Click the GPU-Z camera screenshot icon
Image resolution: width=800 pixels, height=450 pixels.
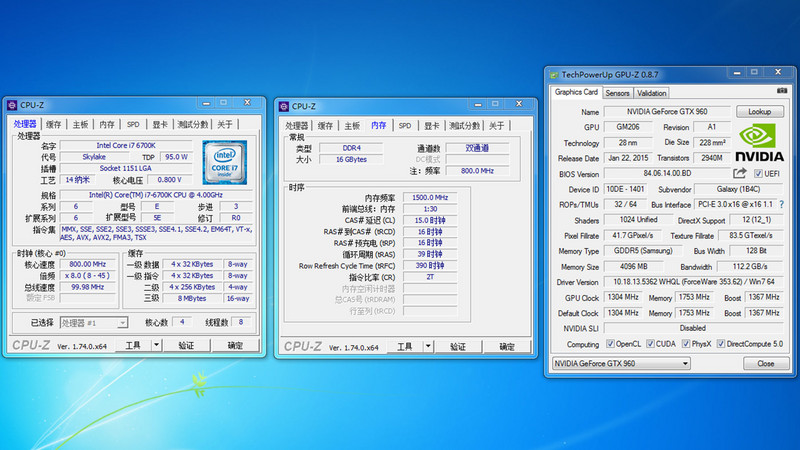tap(782, 91)
